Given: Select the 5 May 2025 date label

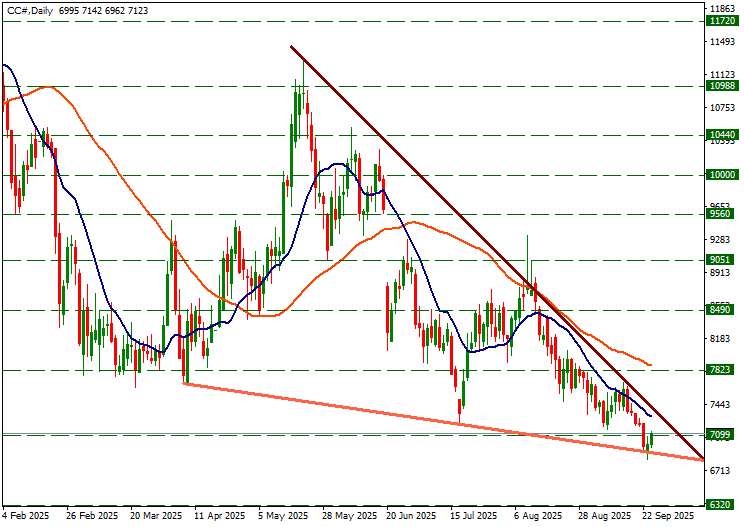Looking at the screenshot, I should pos(283,516).
